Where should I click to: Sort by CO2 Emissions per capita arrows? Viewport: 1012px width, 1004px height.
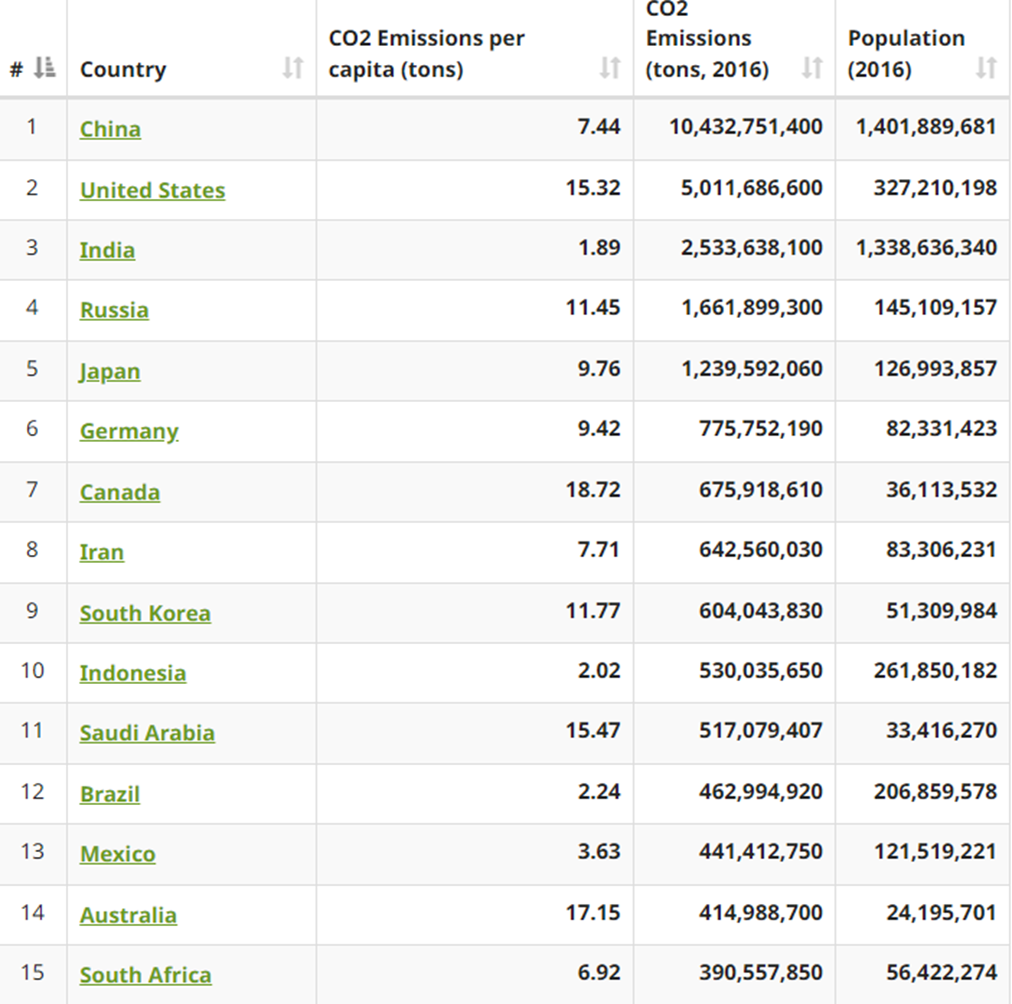coord(609,68)
